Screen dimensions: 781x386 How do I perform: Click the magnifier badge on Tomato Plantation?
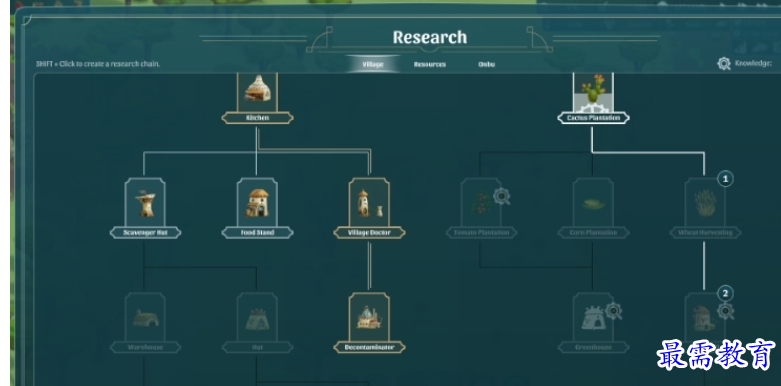point(502,197)
